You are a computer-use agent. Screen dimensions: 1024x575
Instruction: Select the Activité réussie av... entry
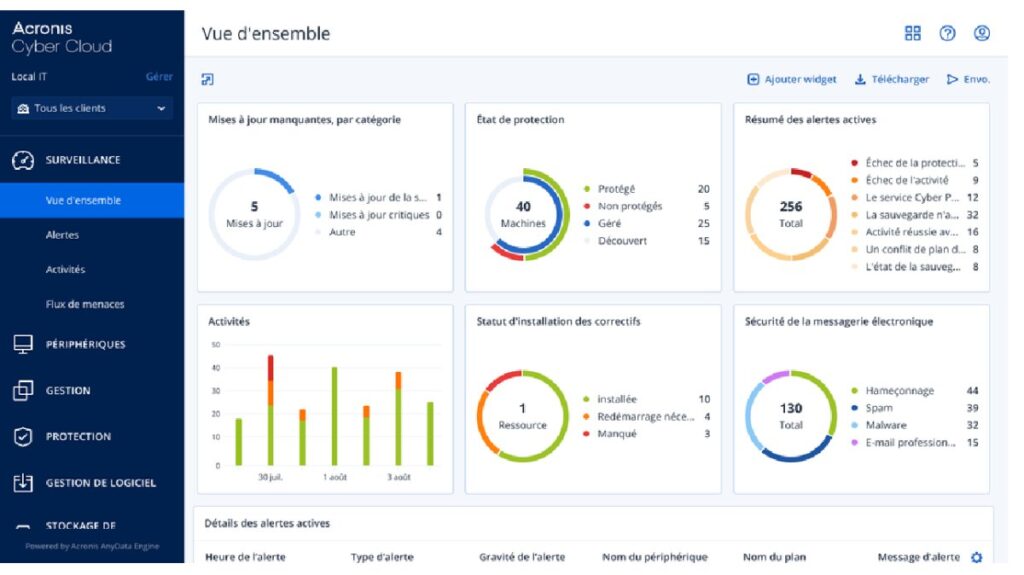click(x=914, y=232)
